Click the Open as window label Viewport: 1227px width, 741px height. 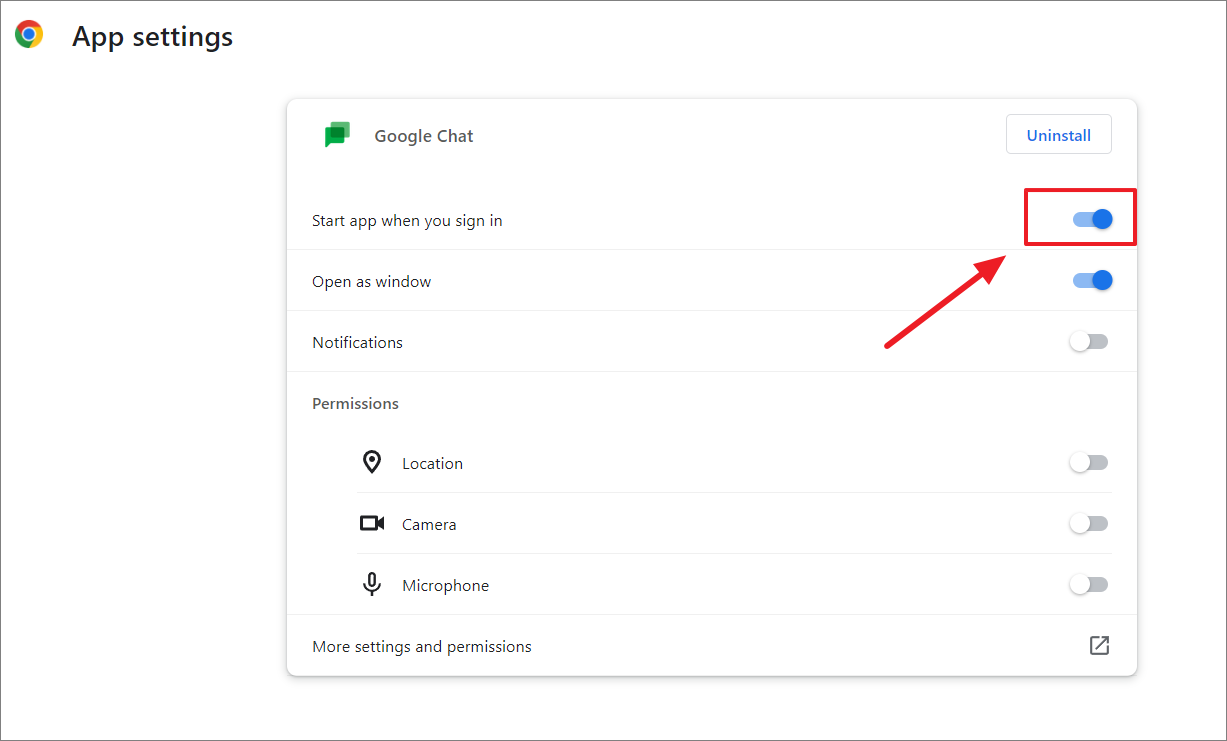point(371,281)
